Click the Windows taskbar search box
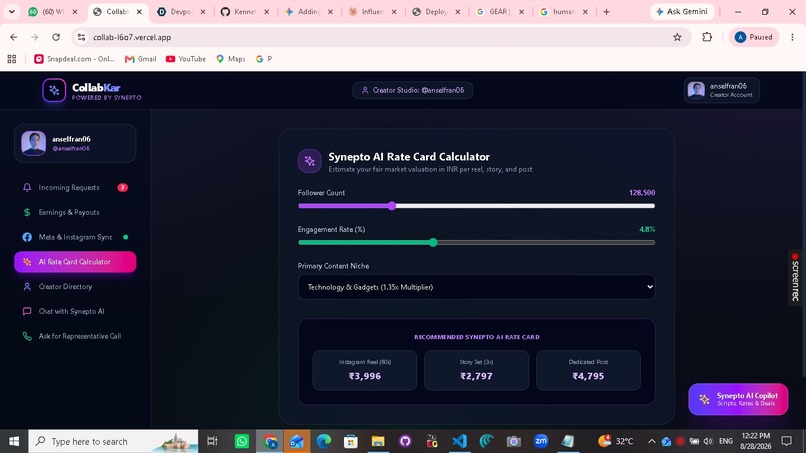806x453 pixels. pos(113,441)
